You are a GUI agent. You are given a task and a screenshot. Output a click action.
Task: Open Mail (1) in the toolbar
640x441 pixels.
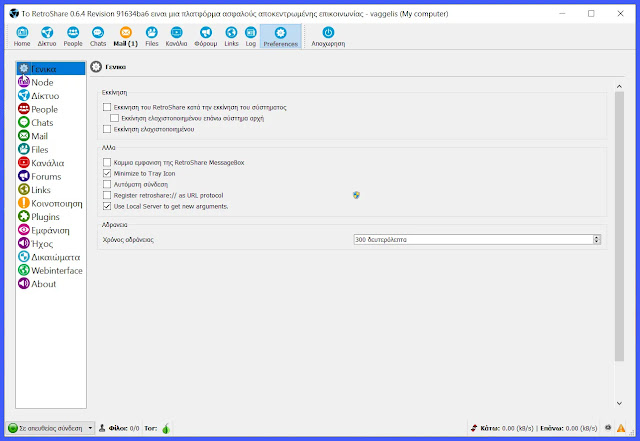(x=126, y=36)
